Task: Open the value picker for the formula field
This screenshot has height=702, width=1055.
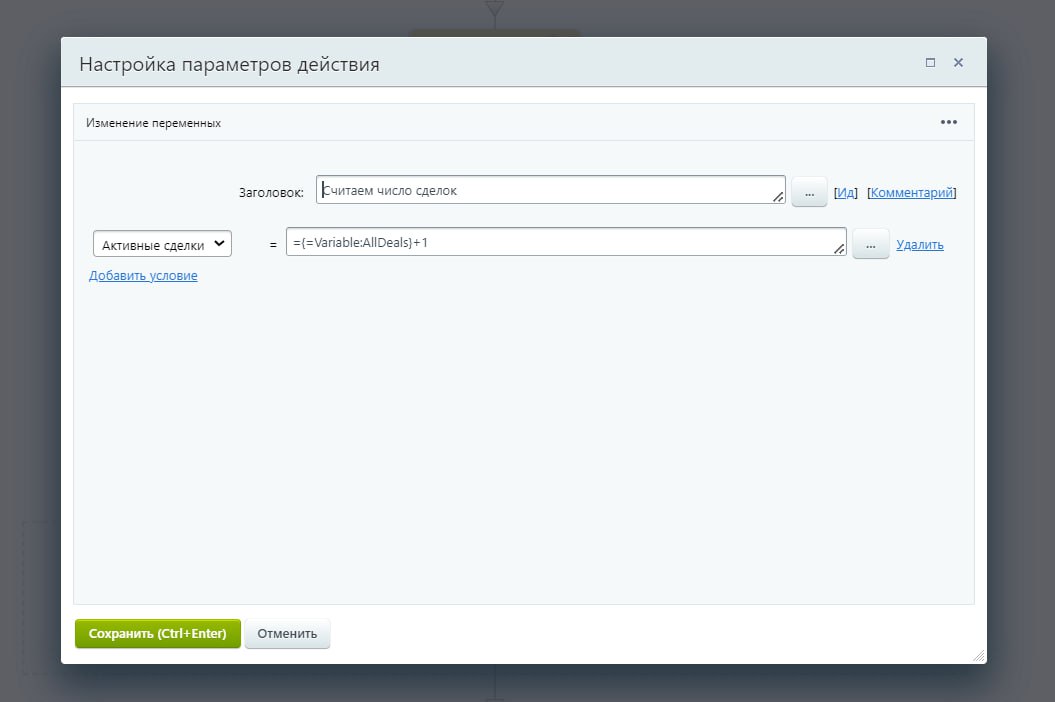Action: point(871,244)
